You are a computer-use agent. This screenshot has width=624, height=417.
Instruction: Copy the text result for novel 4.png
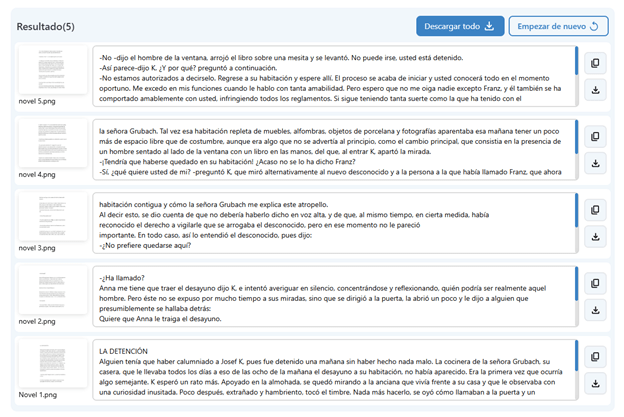[595, 136]
